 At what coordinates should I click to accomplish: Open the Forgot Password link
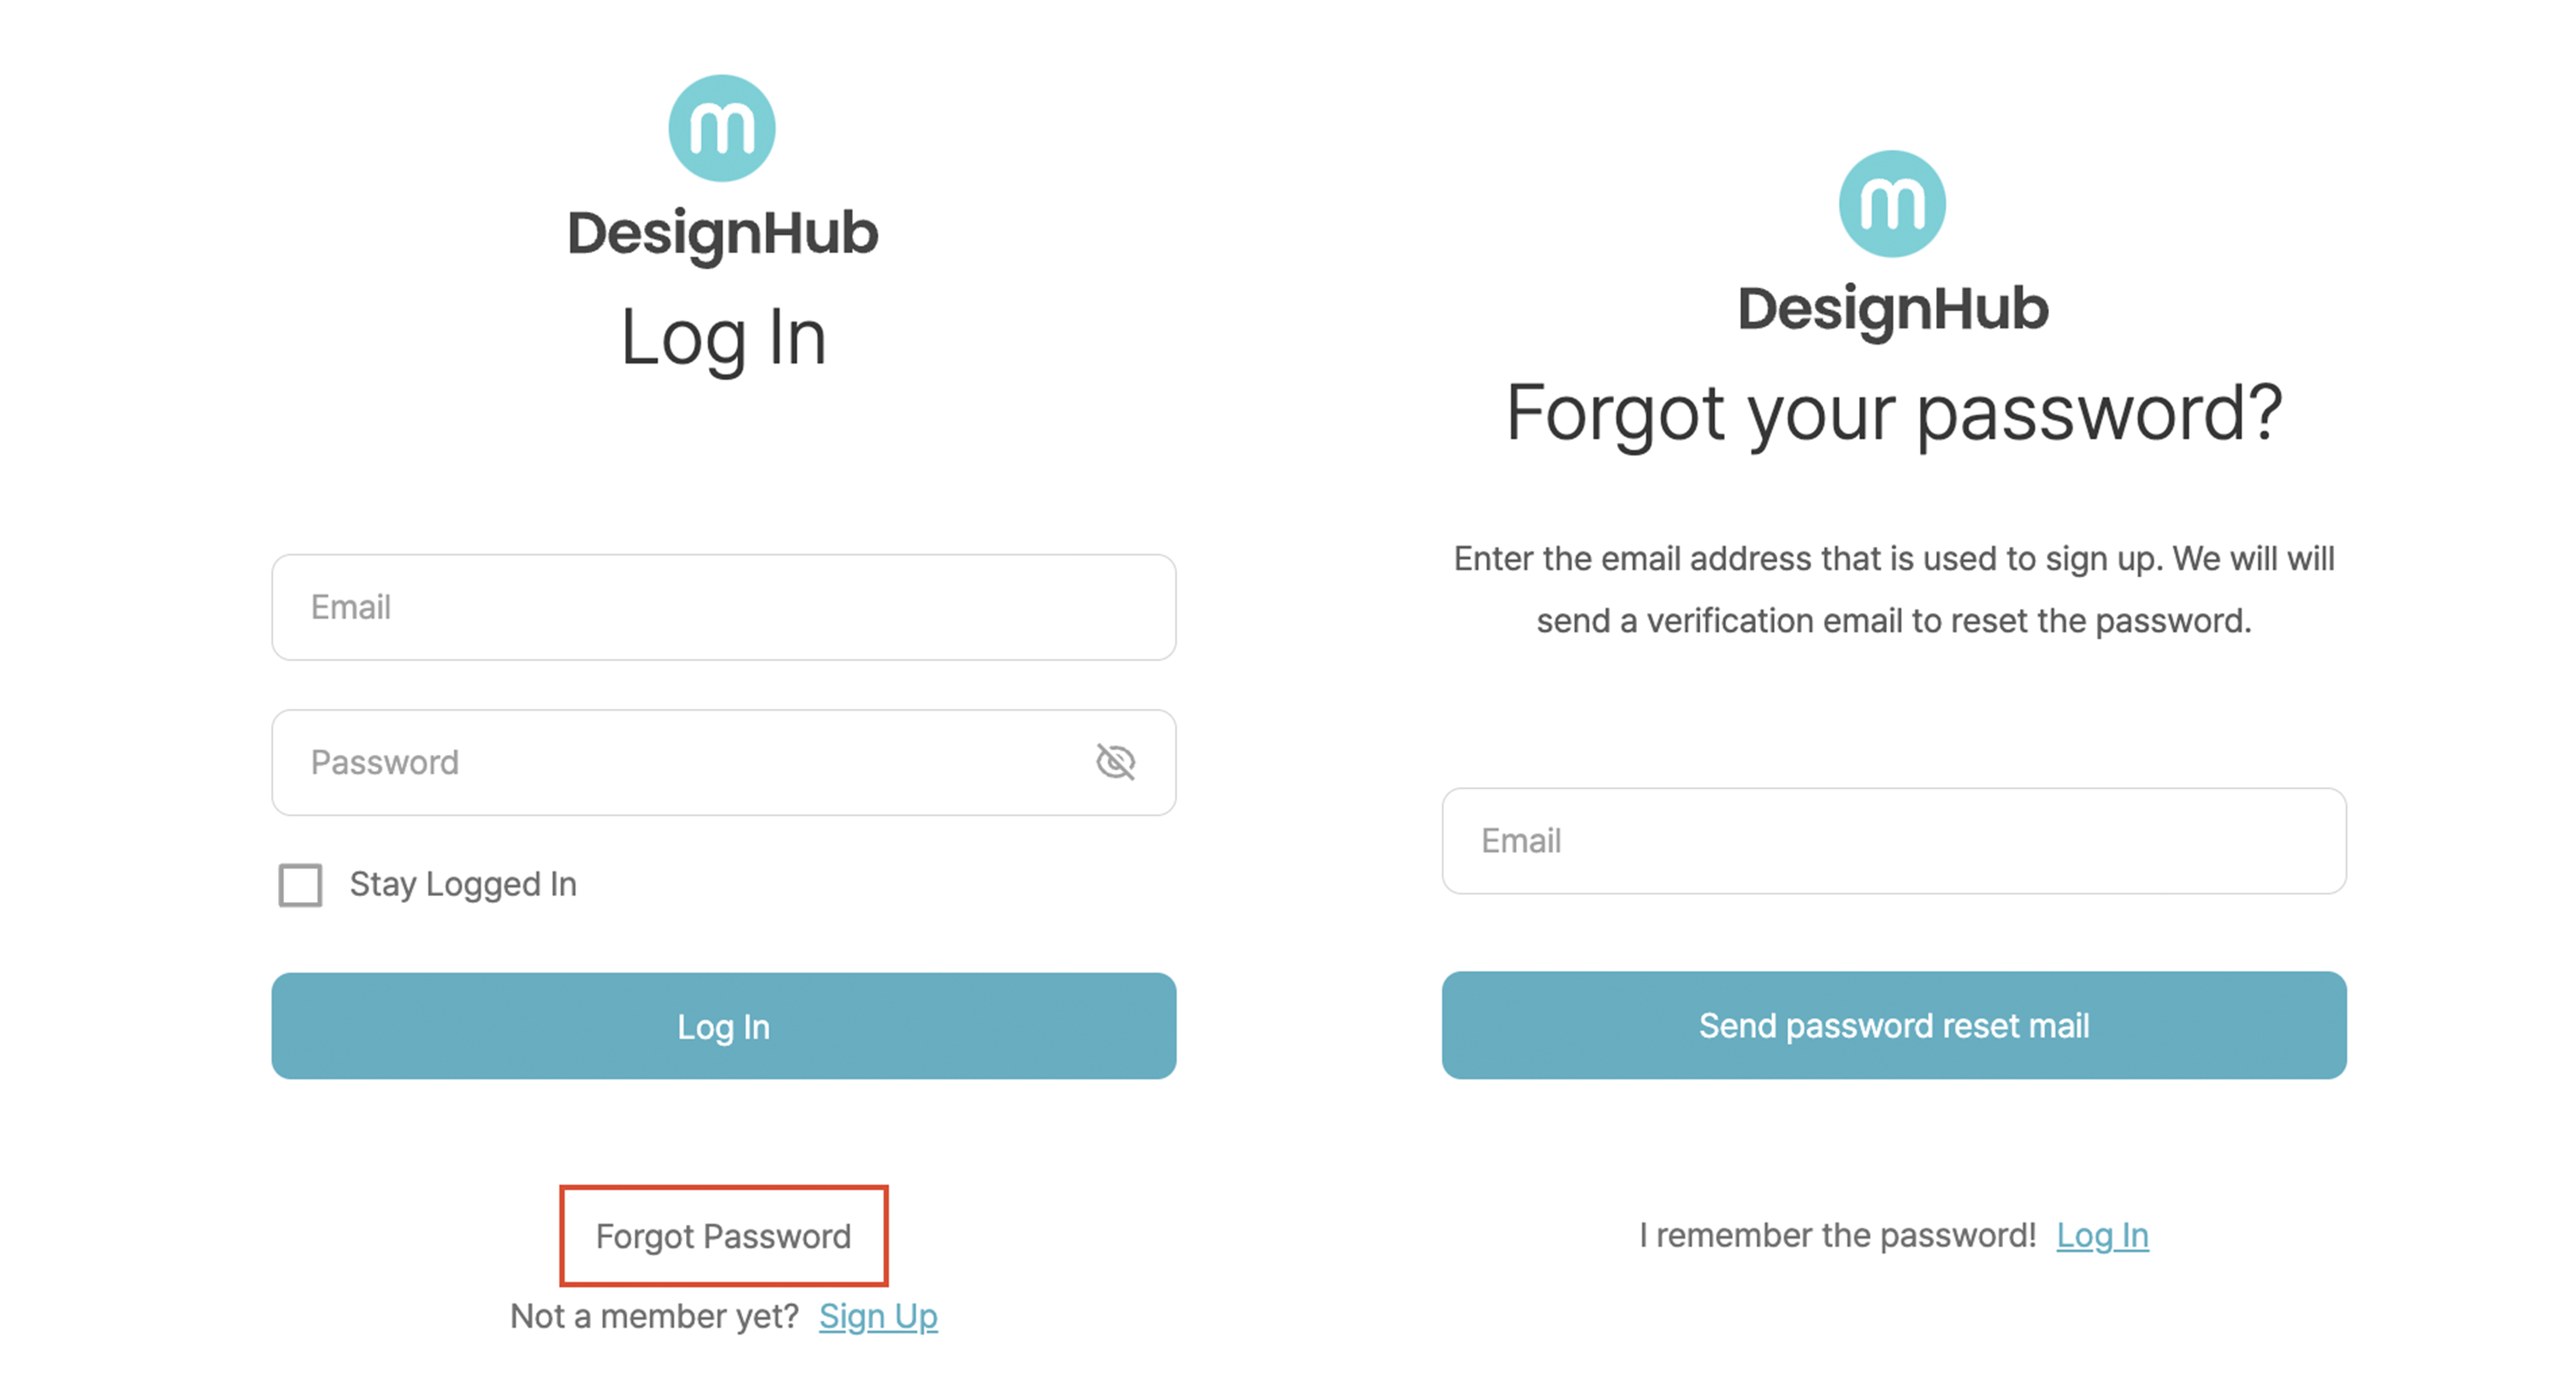723,1236
